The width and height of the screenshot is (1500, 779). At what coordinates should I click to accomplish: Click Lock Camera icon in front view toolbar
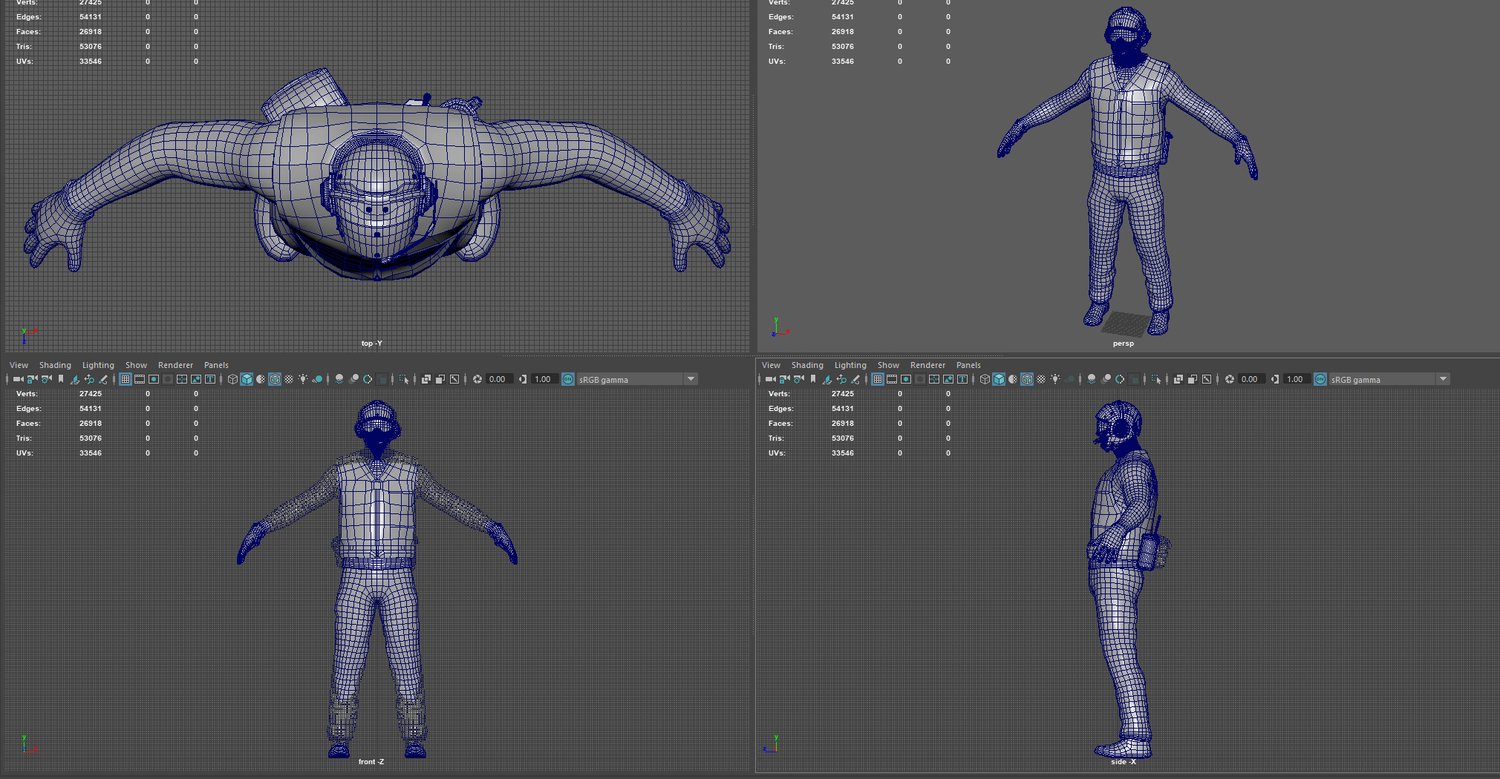pyautogui.click(x=32, y=380)
